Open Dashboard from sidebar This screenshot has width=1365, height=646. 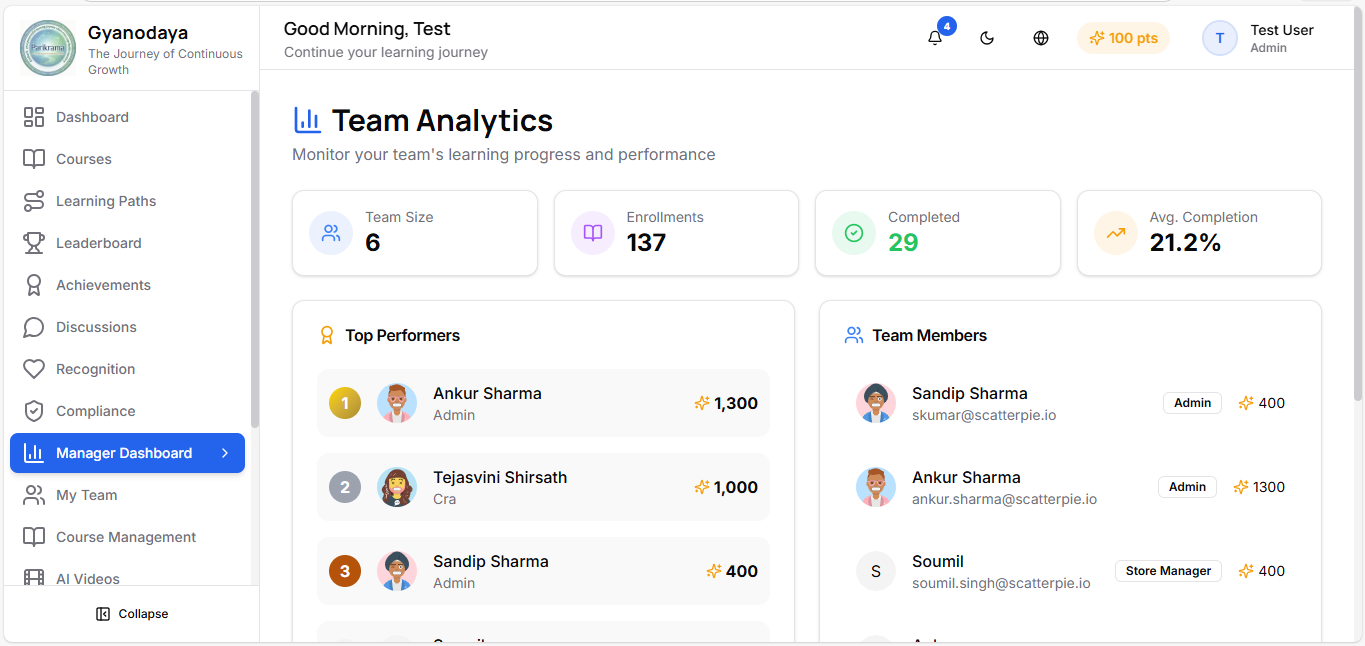click(x=127, y=117)
